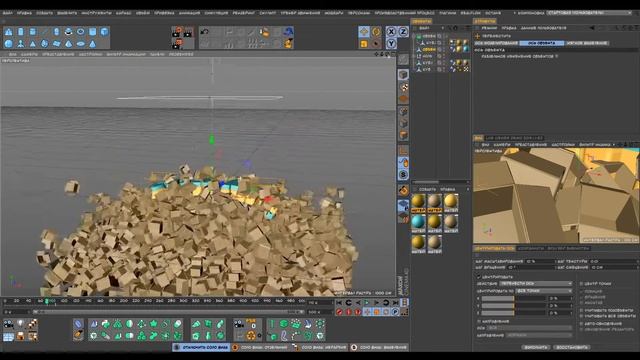Select the Rotate tool icon next to Move
Viewport: 640px width, 360px height.
point(376,31)
